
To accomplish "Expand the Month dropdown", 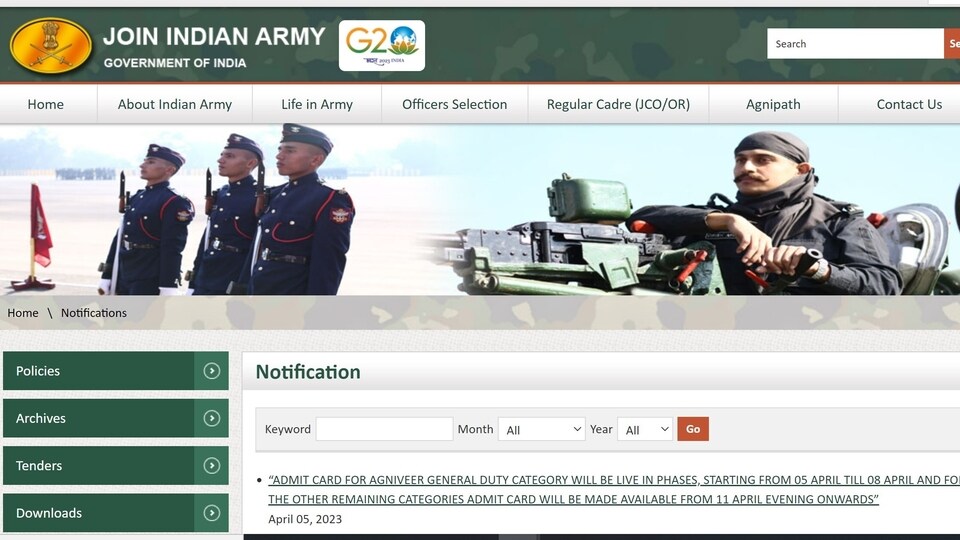I will point(541,429).
